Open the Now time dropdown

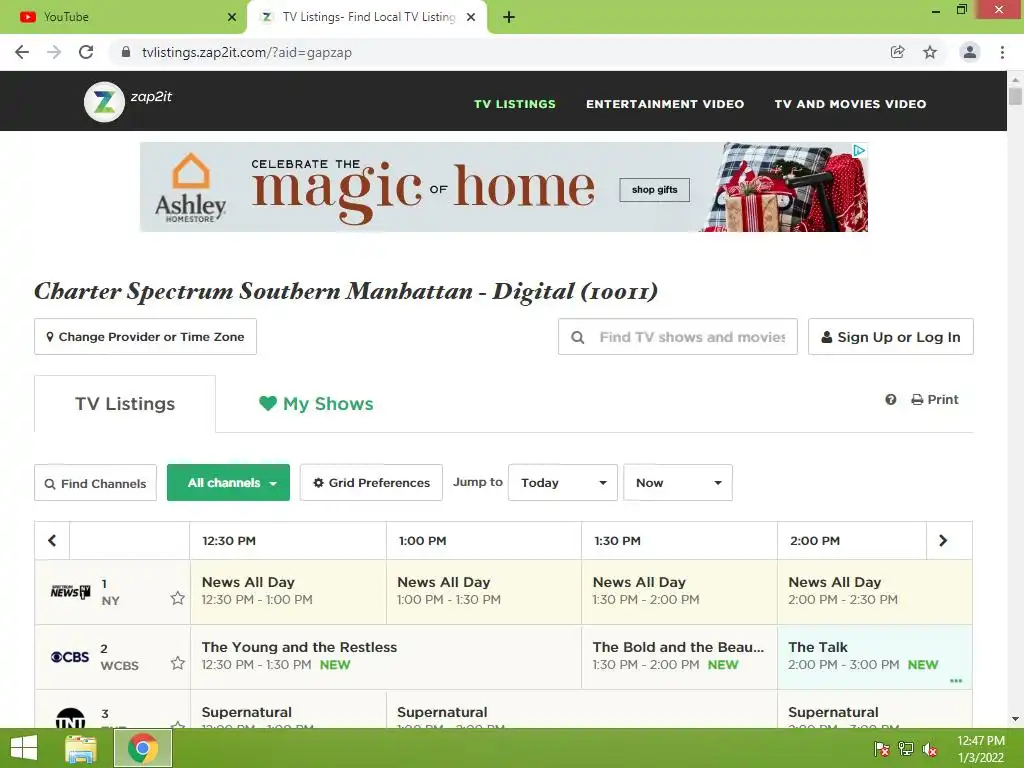tap(678, 483)
